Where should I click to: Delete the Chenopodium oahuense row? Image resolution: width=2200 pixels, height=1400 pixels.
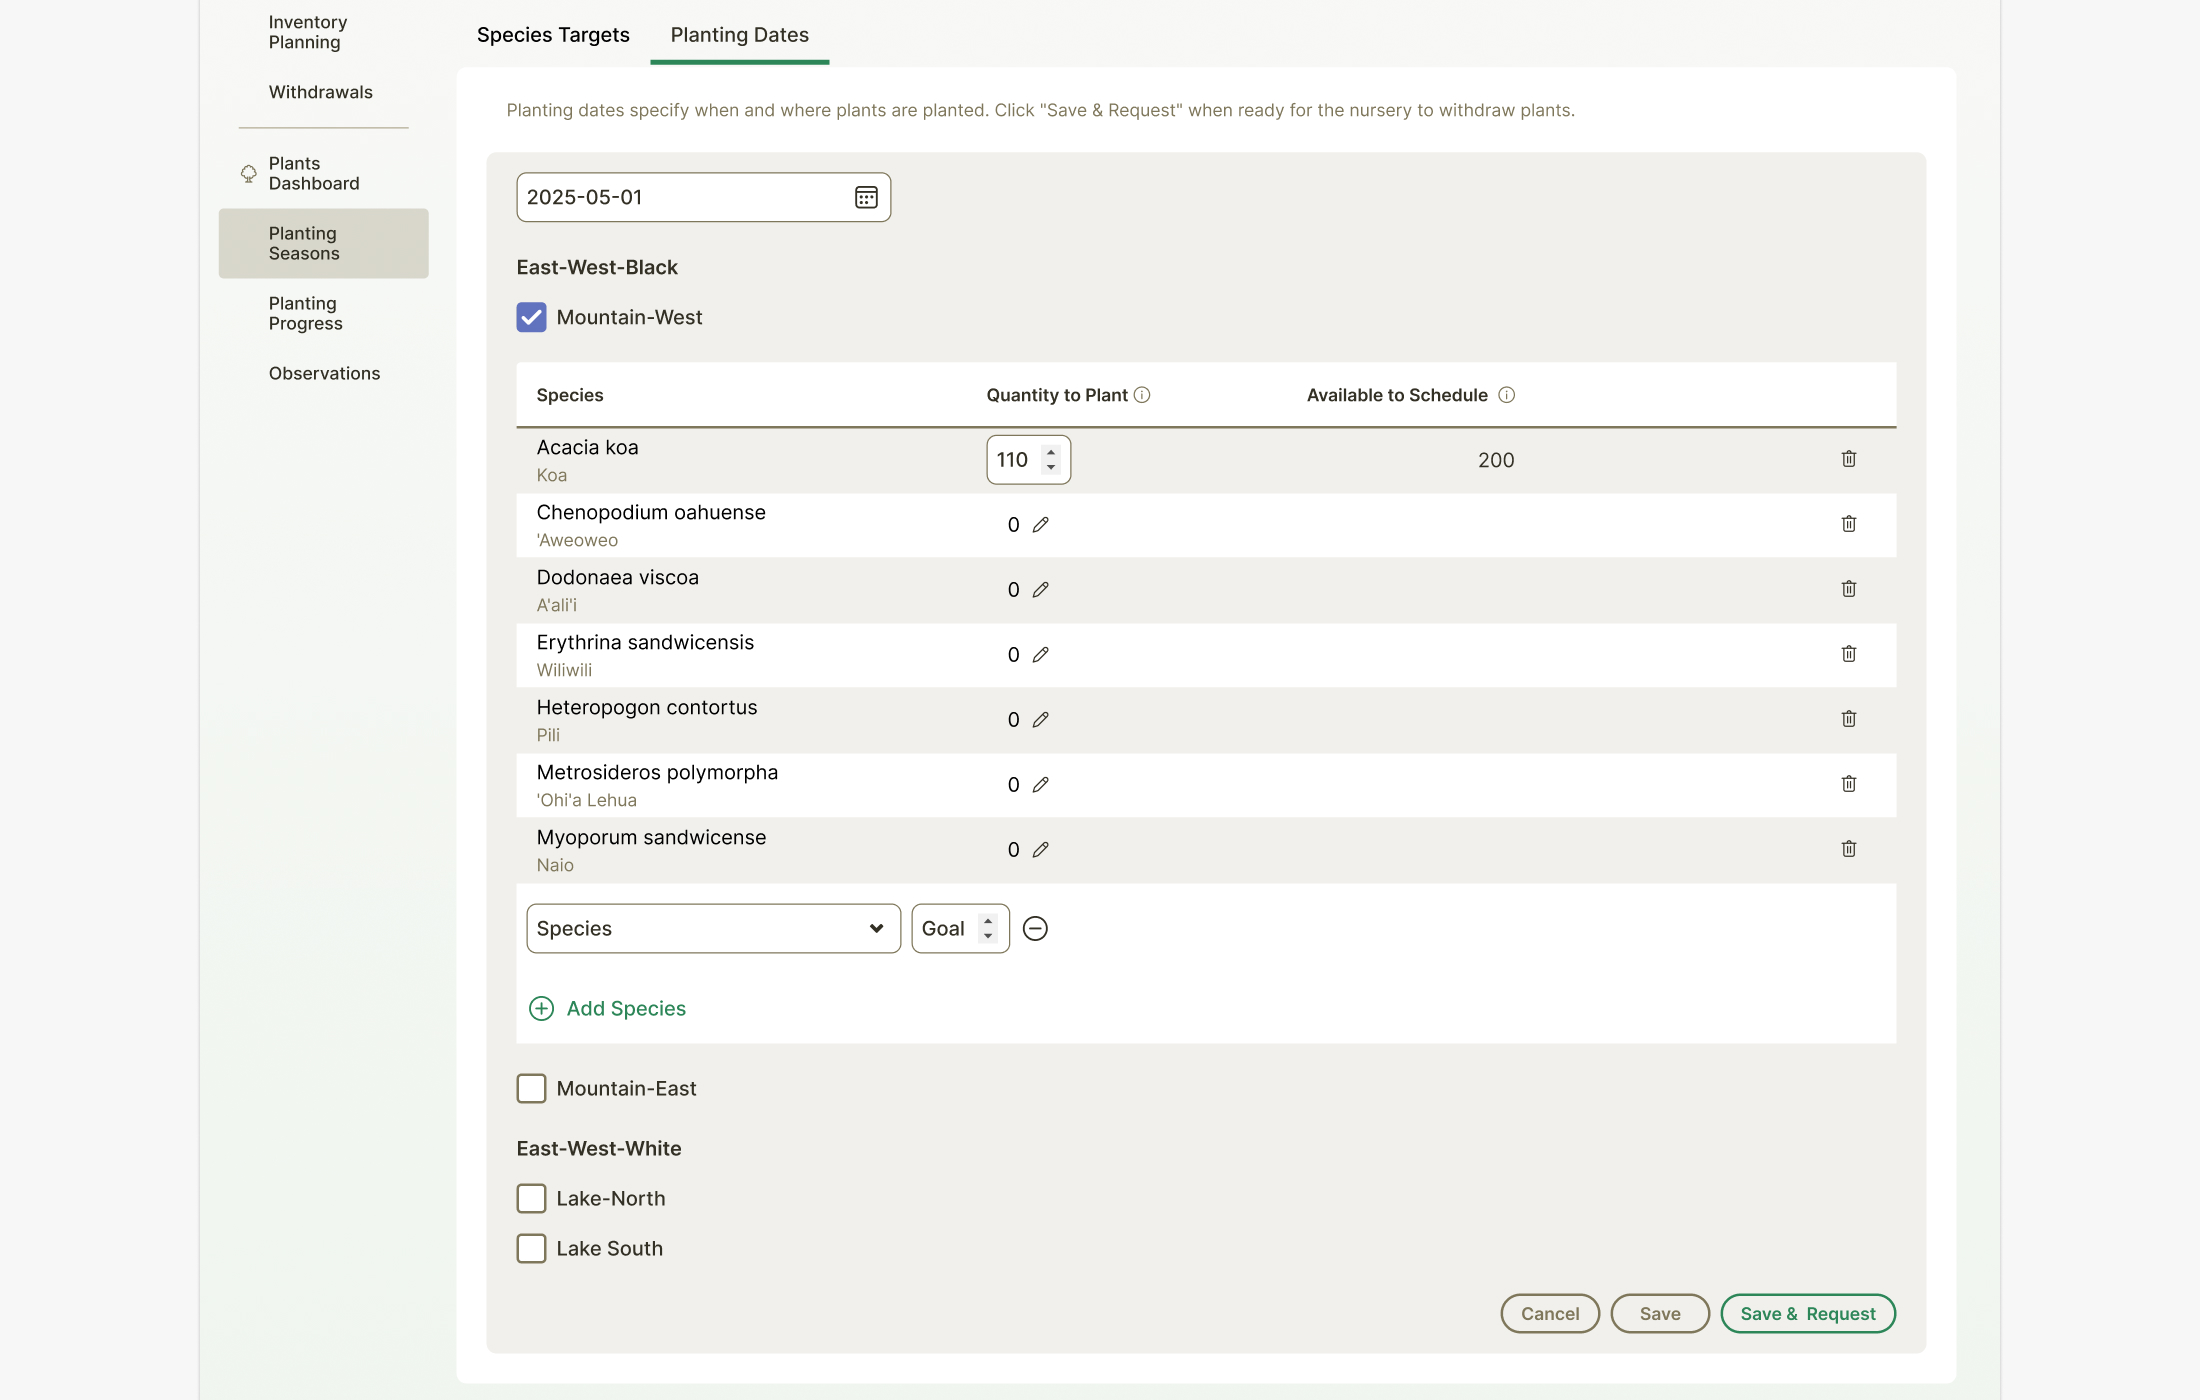[x=1848, y=524]
